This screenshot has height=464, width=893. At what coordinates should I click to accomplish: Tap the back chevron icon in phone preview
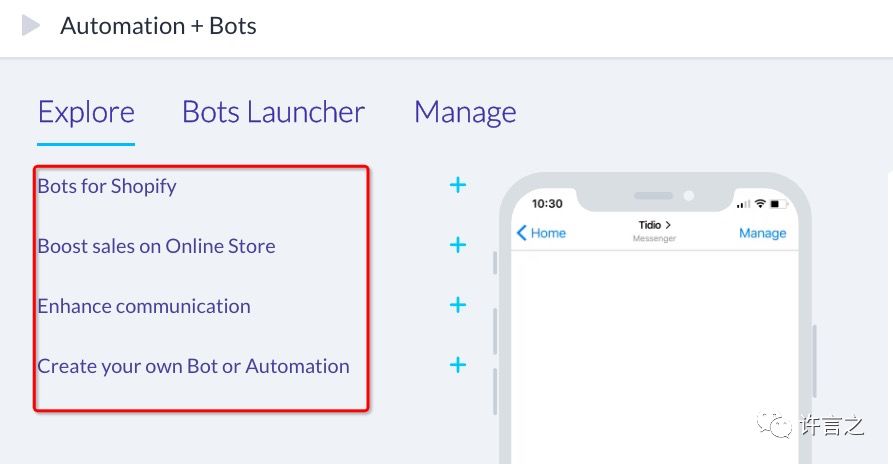click(x=521, y=233)
